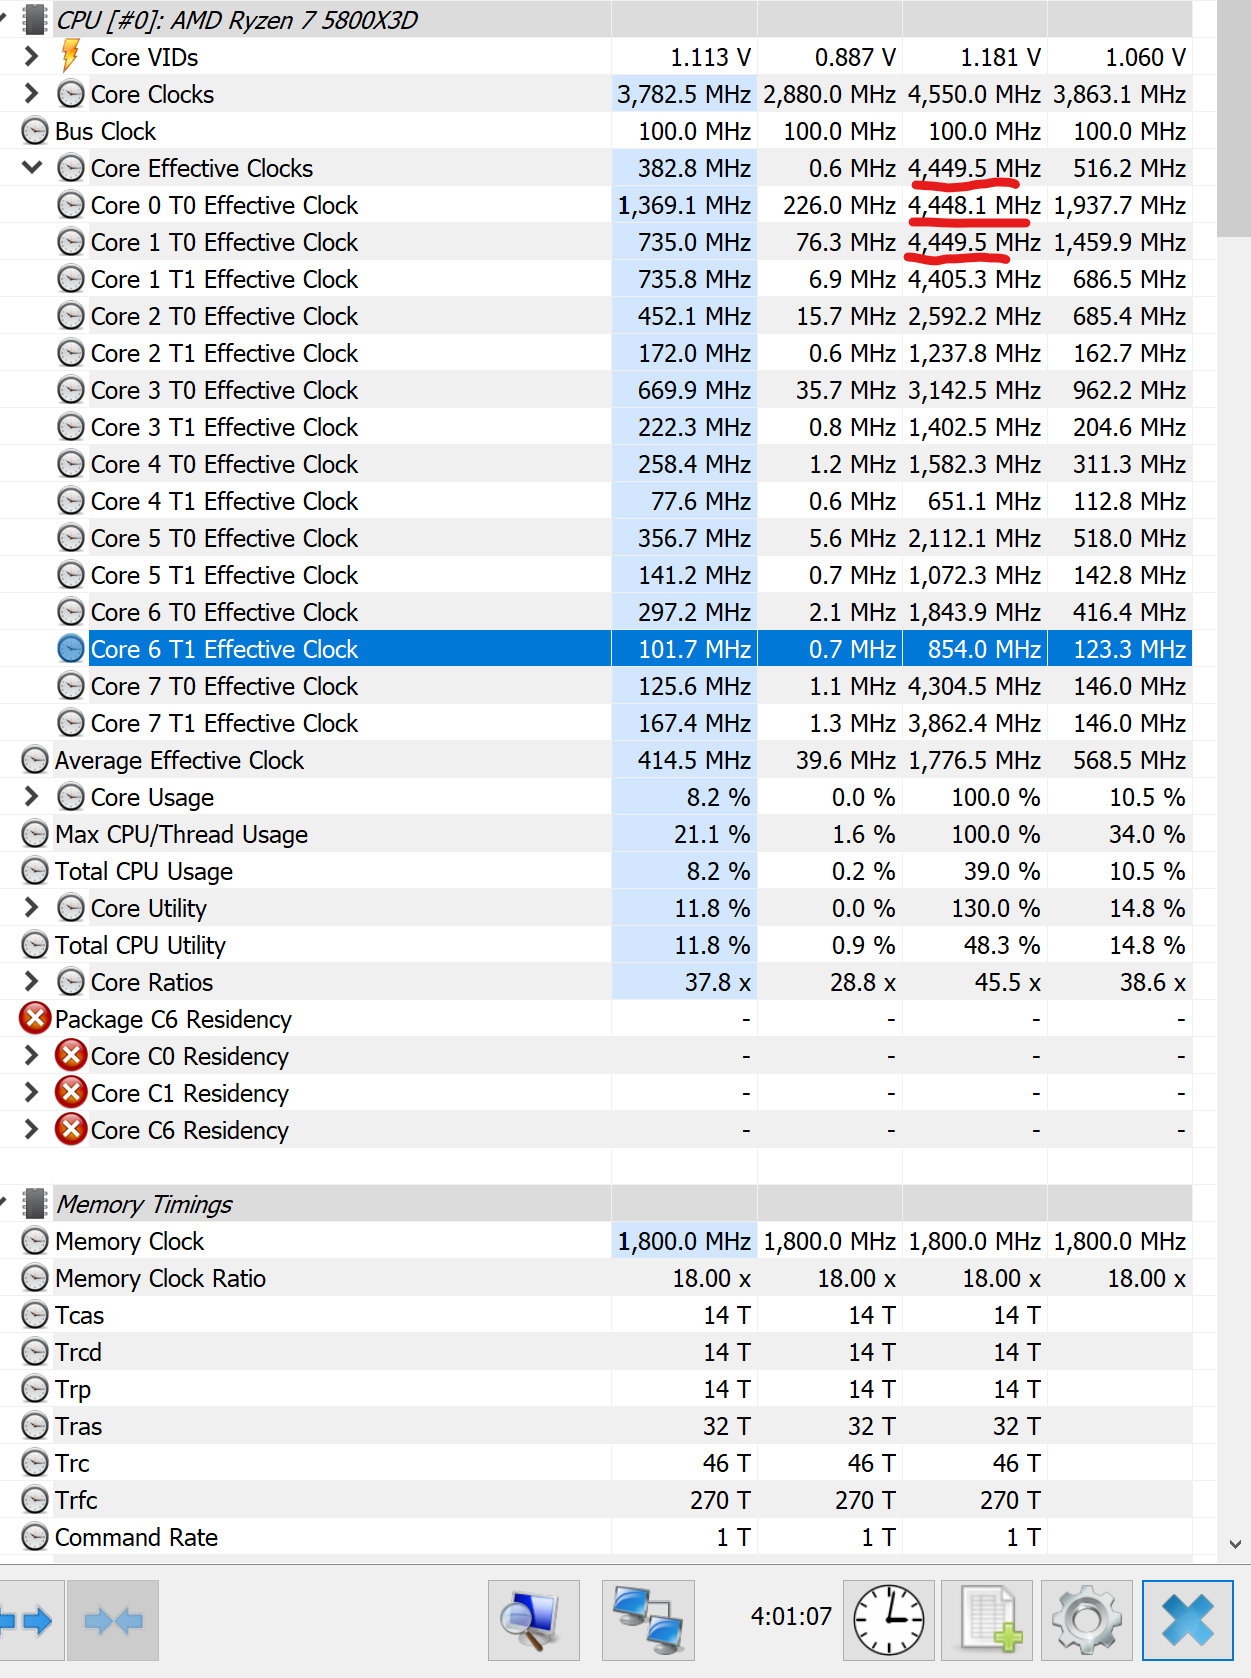Select the Core 5 T1 Effective Clock row
The height and width of the screenshot is (1678, 1251).
(x=596, y=575)
